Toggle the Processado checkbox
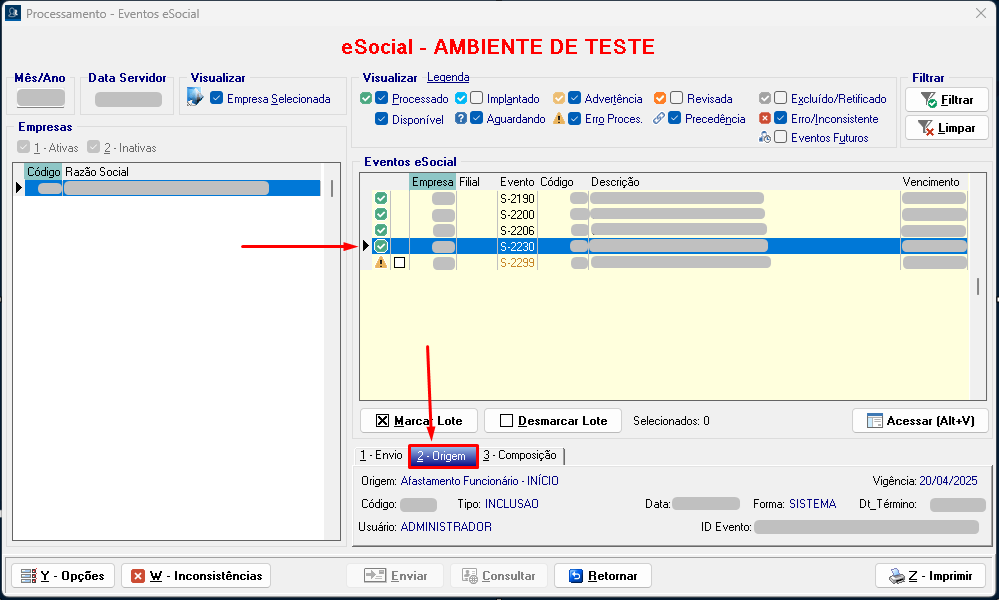Viewport: 999px width, 600px height. 382,98
